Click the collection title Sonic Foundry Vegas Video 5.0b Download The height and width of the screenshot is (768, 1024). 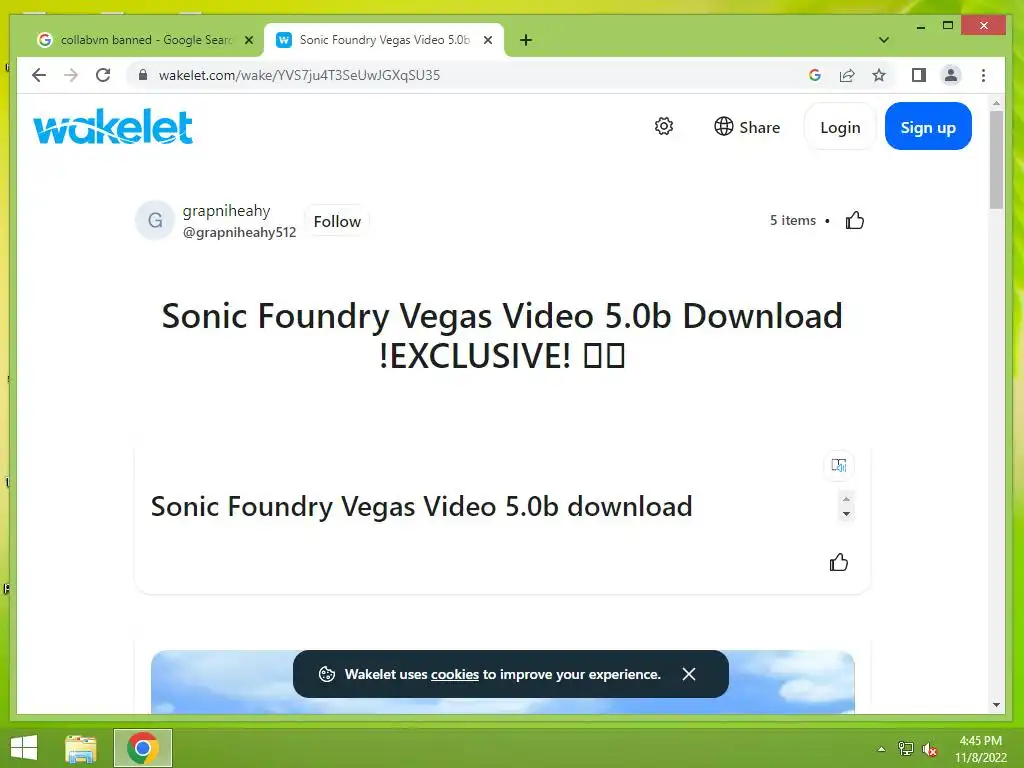pos(502,336)
